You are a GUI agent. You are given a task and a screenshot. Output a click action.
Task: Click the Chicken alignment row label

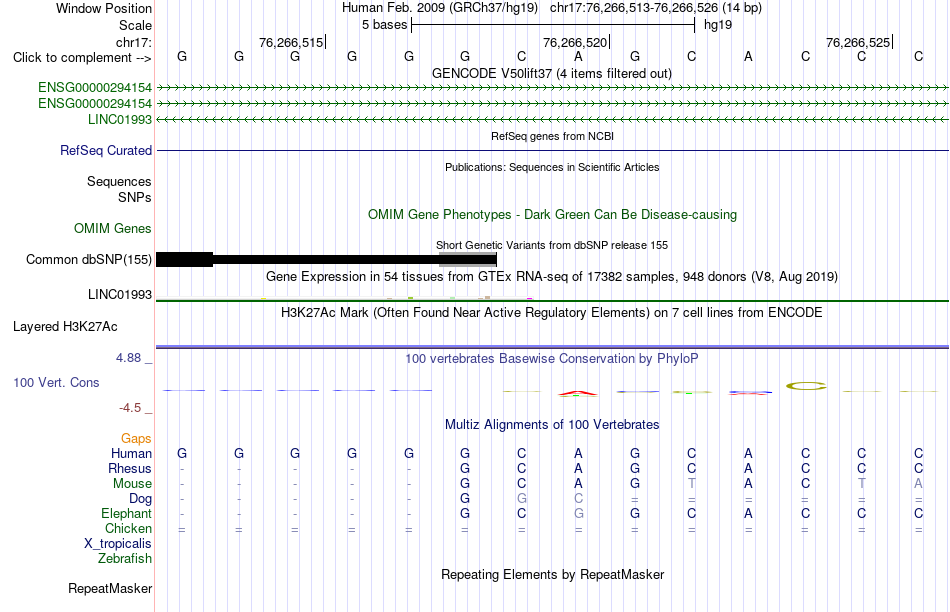(x=128, y=528)
